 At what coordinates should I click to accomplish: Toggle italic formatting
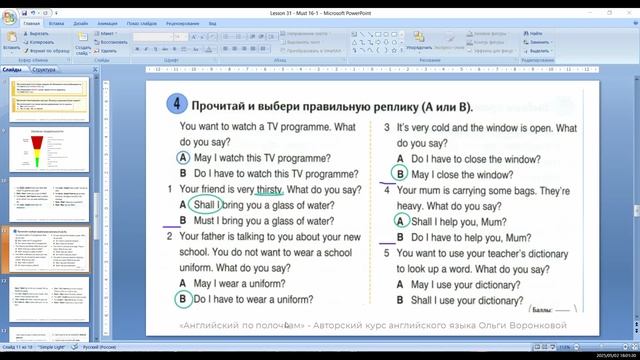pos(146,49)
